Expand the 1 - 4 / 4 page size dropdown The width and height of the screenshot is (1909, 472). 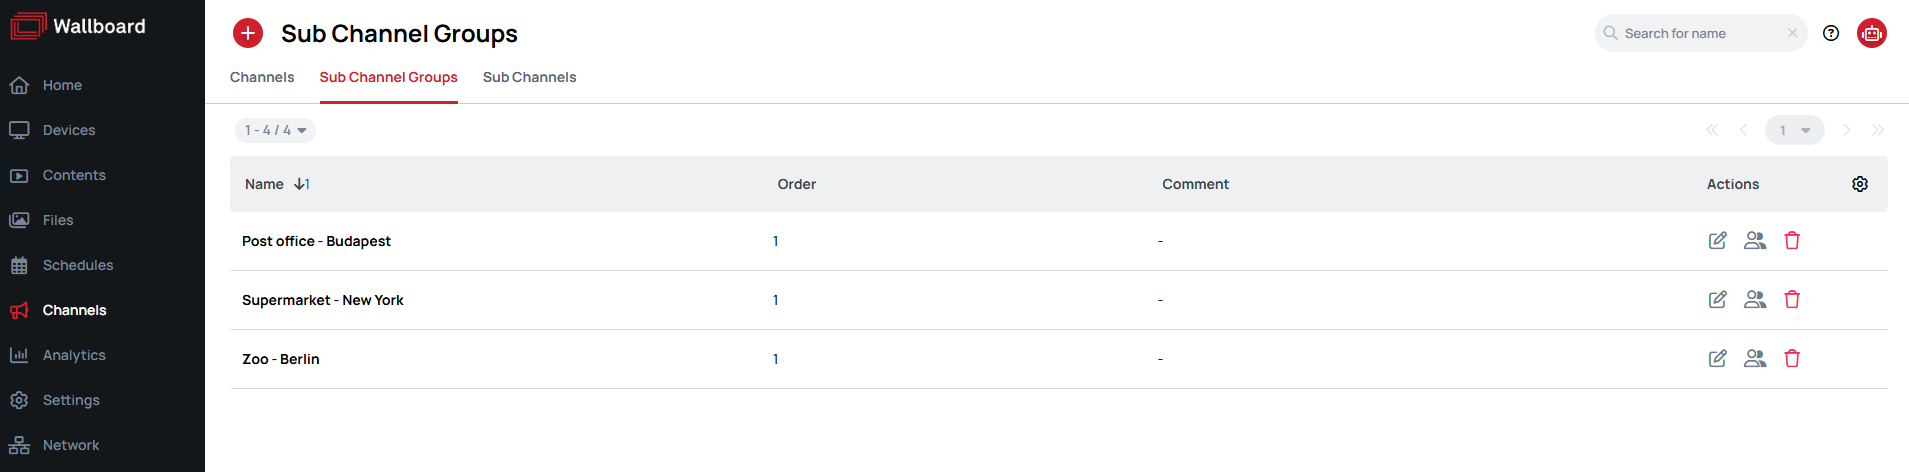coord(275,130)
